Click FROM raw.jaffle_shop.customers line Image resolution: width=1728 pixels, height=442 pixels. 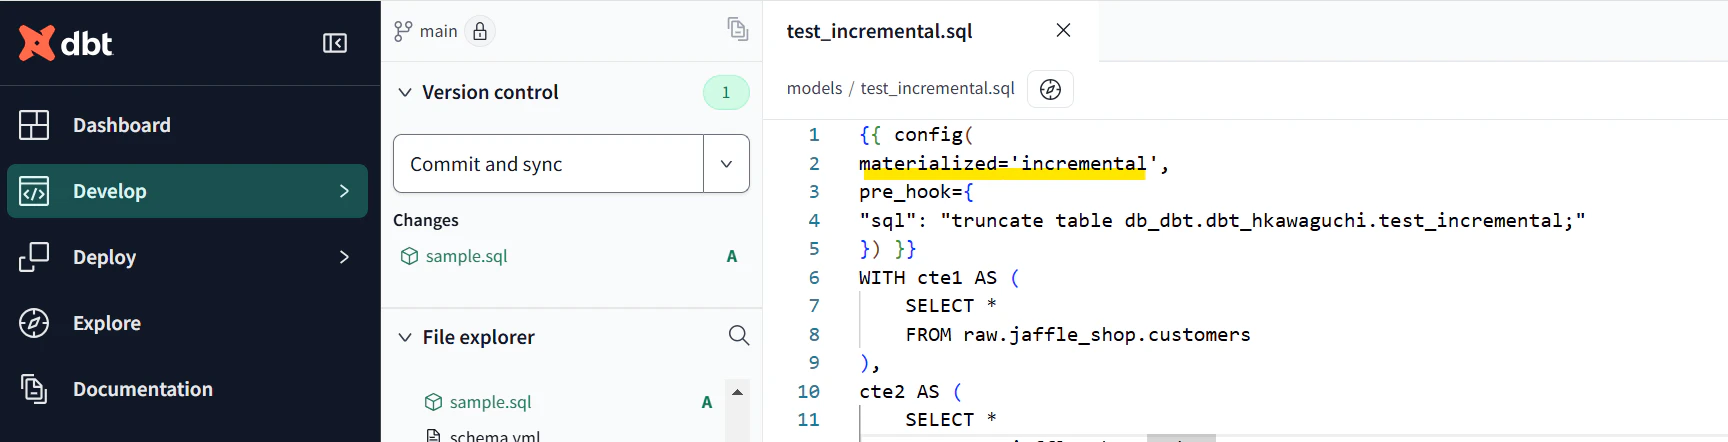1078,334
